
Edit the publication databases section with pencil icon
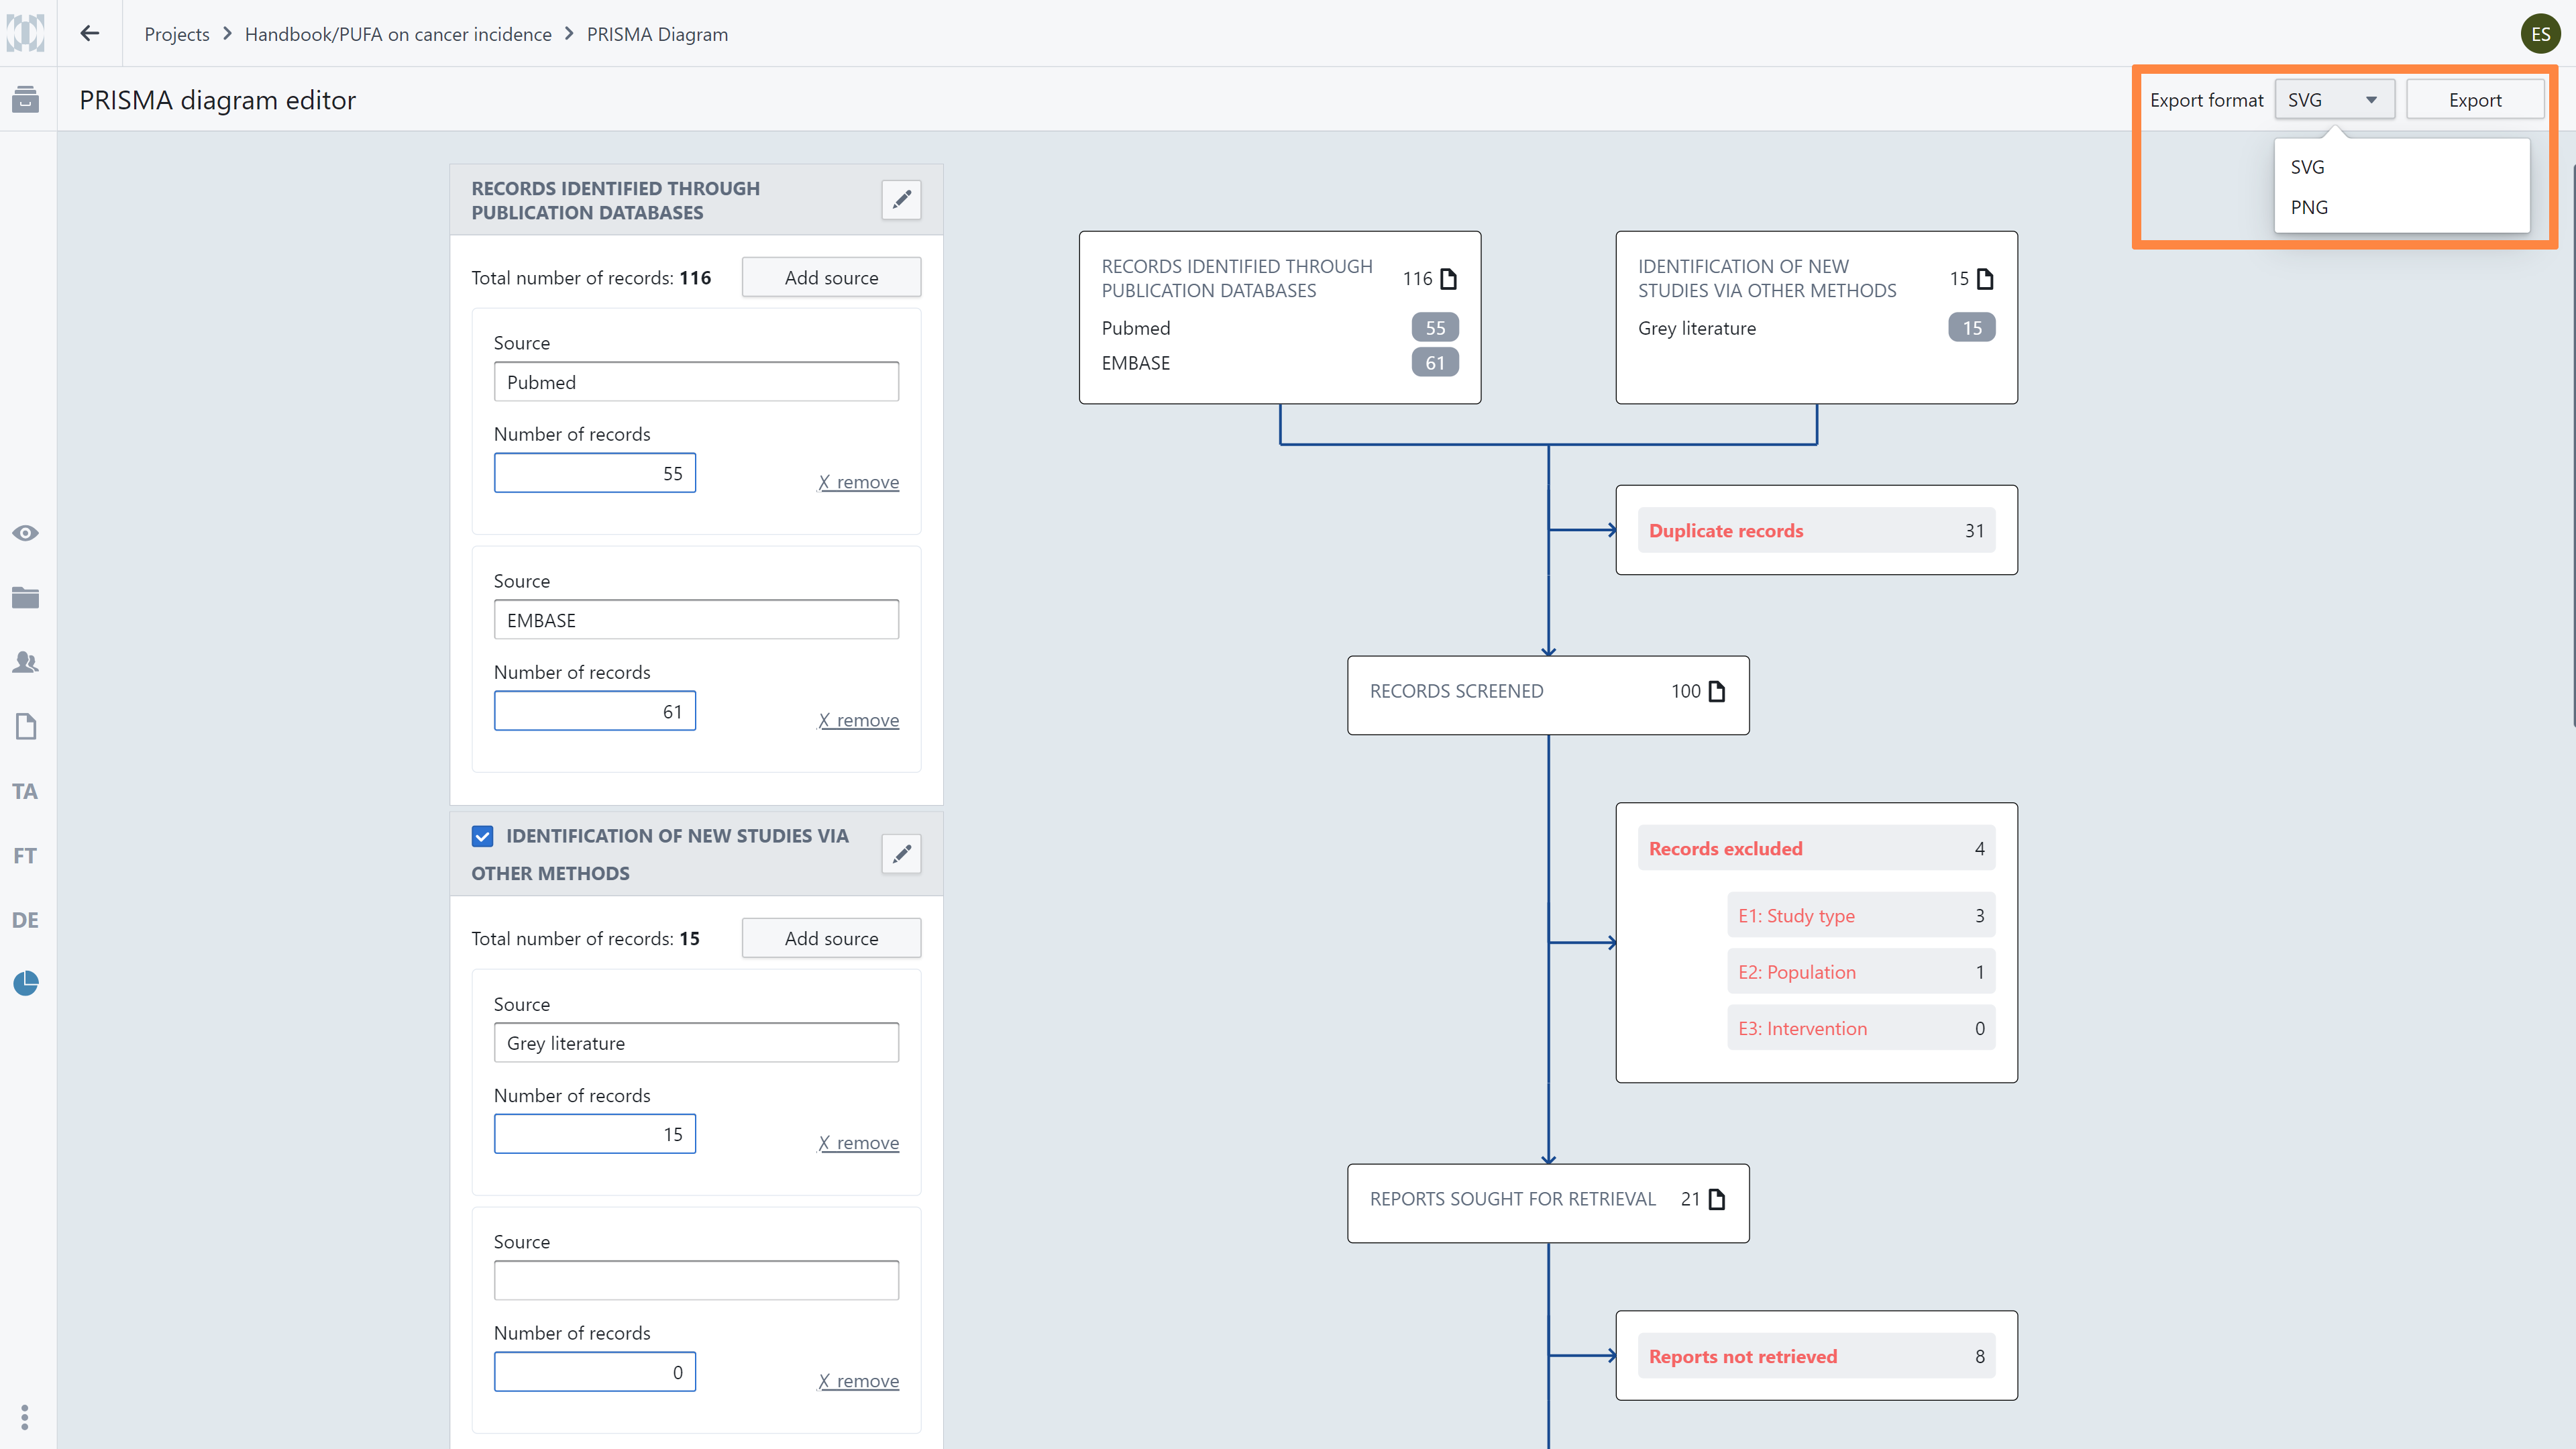click(901, 199)
